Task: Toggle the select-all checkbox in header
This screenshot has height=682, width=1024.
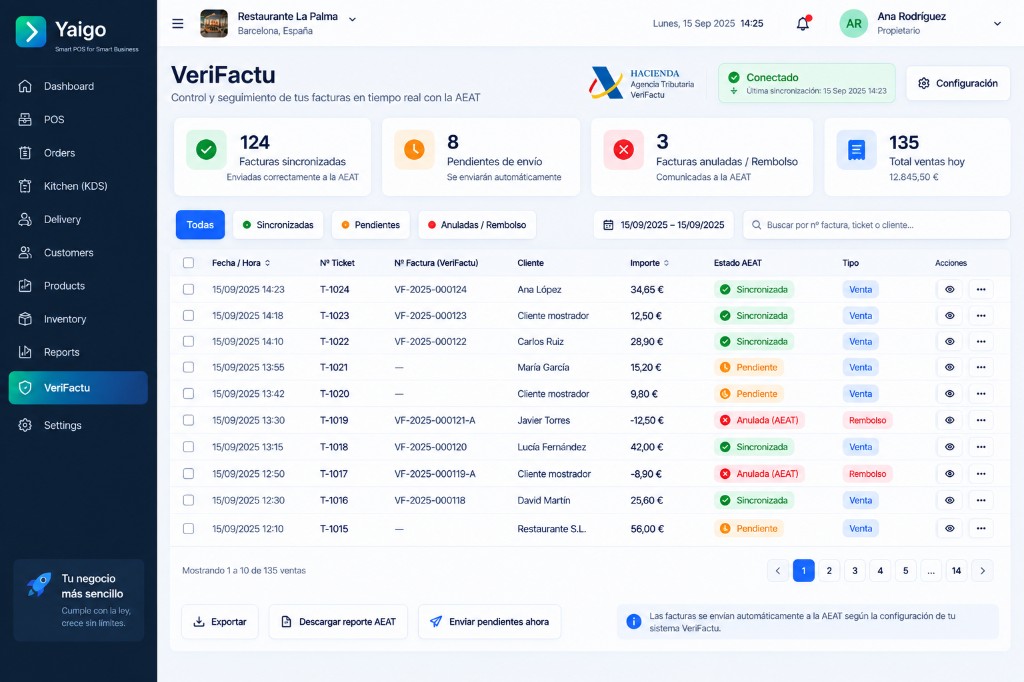Action: (189, 263)
